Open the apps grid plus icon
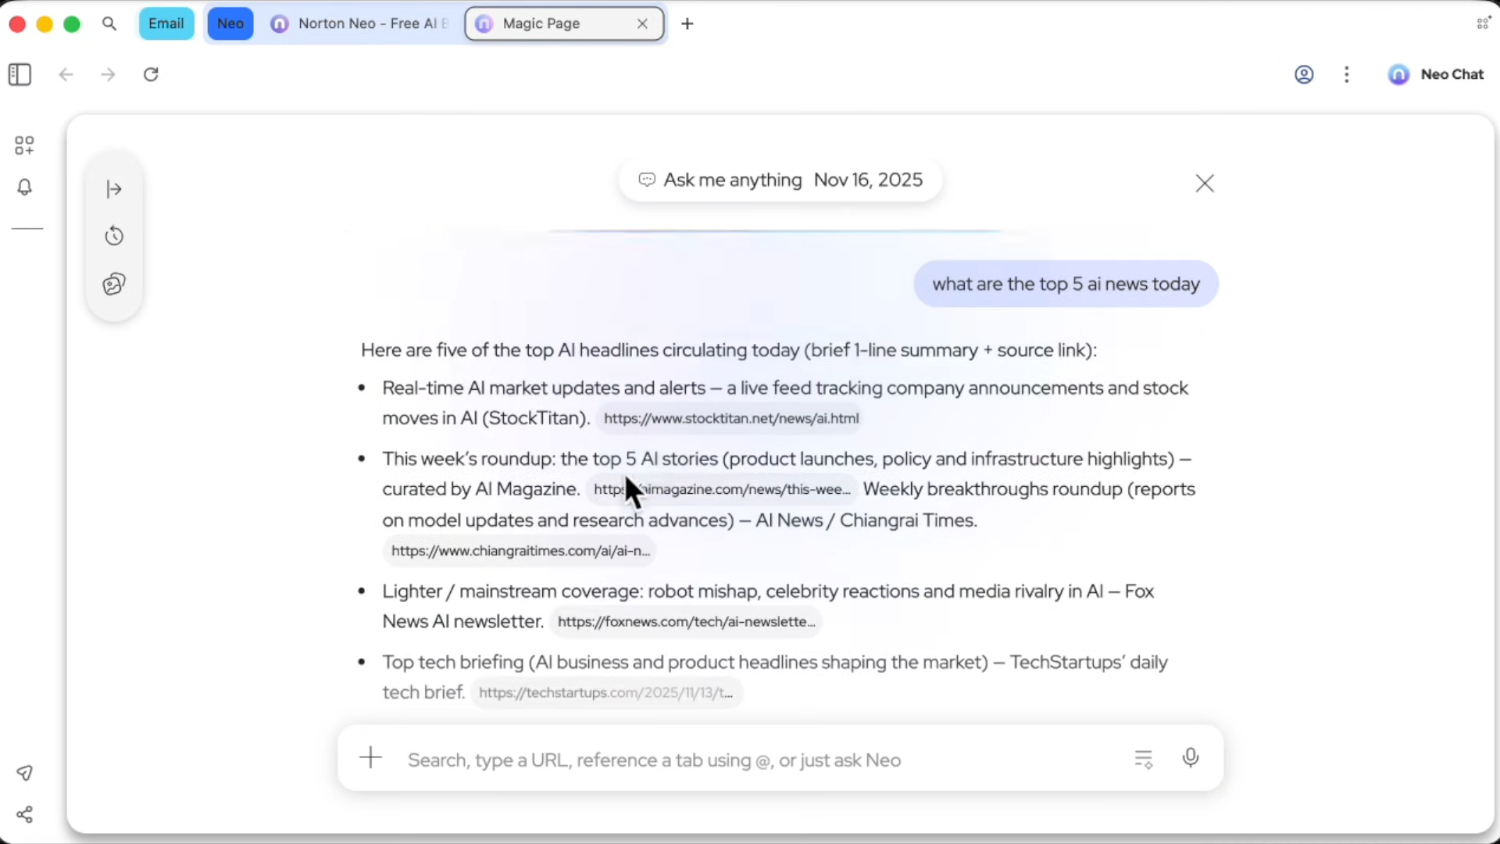This screenshot has height=844, width=1500. point(25,146)
